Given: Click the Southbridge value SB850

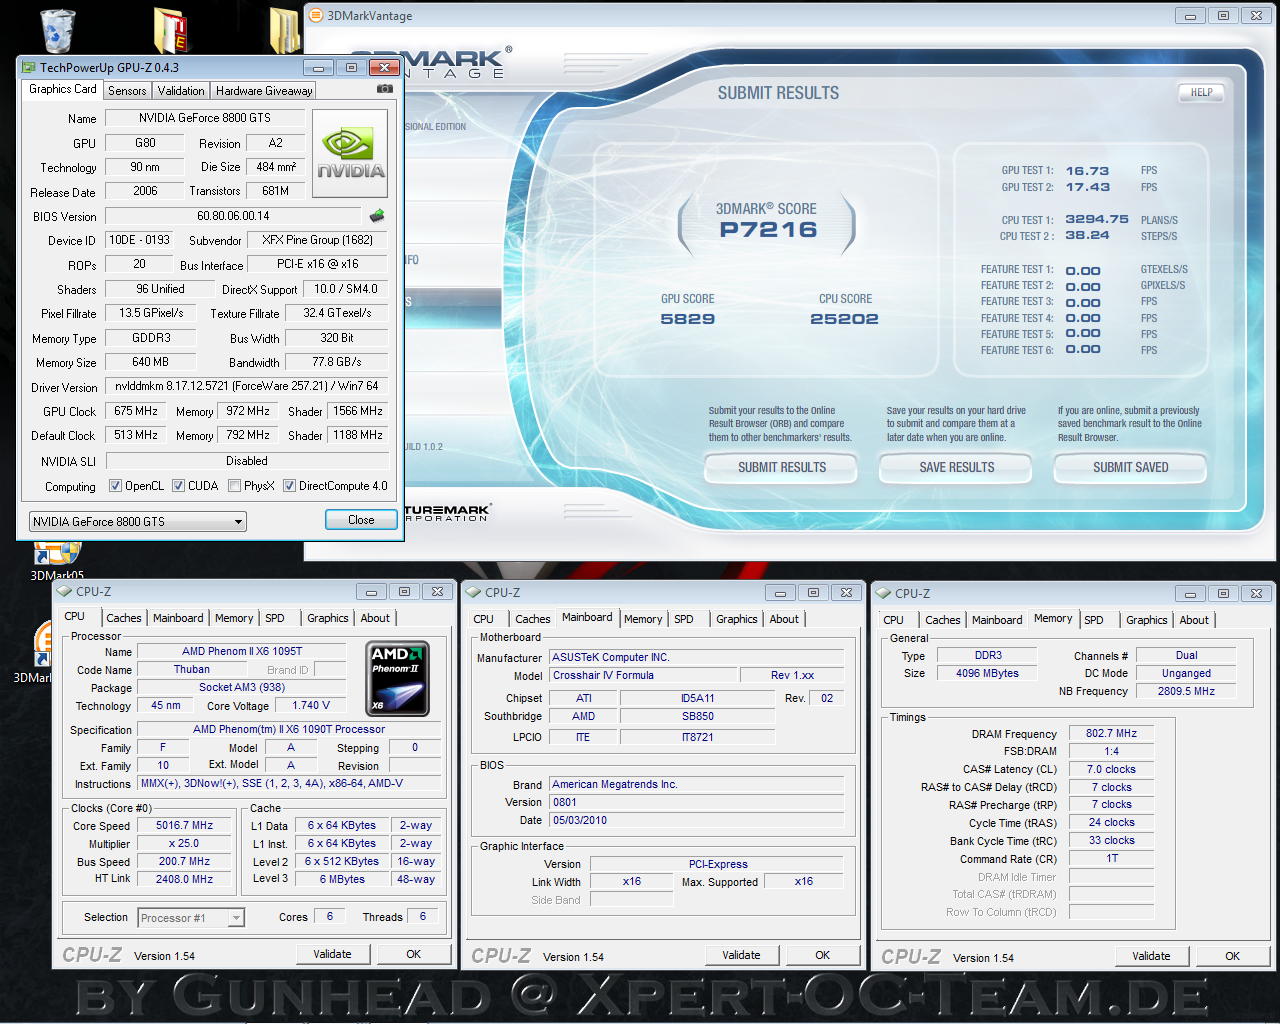Looking at the screenshot, I should [x=698, y=716].
